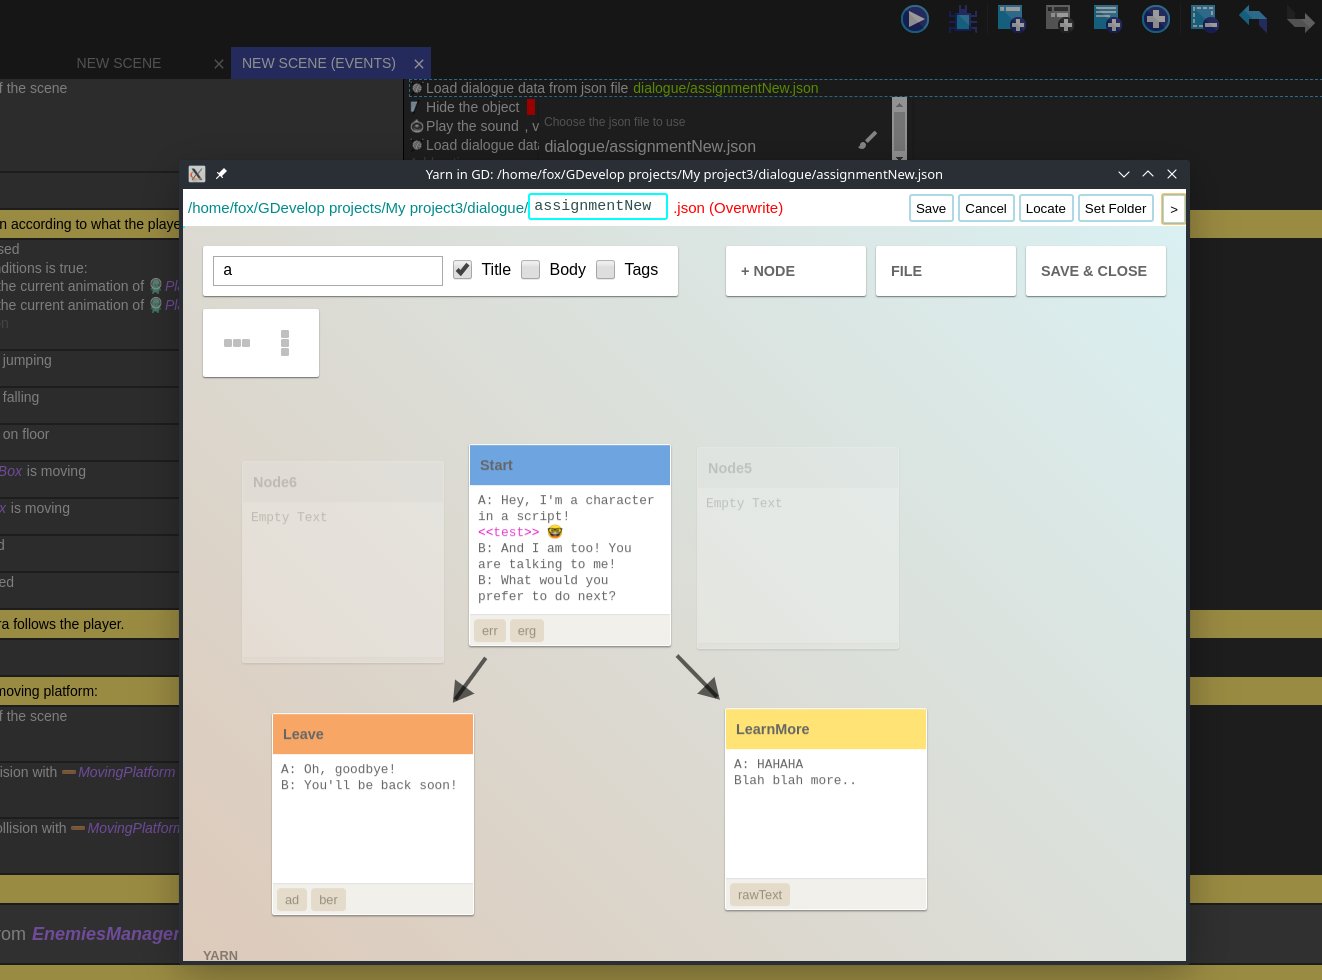
Task: Arrange nodes horizontally with three-square icon
Action: pyautogui.click(x=237, y=343)
